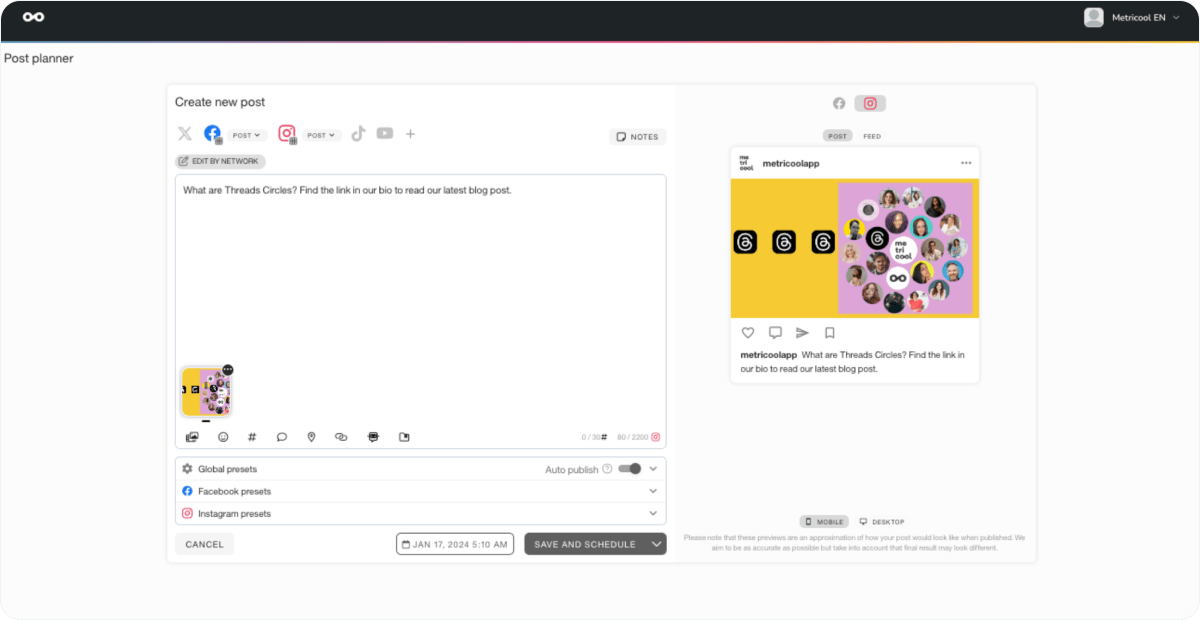Viewport: 1200px width, 620px height.
Task: Select the X (Twitter) network icon
Action: tap(185, 134)
